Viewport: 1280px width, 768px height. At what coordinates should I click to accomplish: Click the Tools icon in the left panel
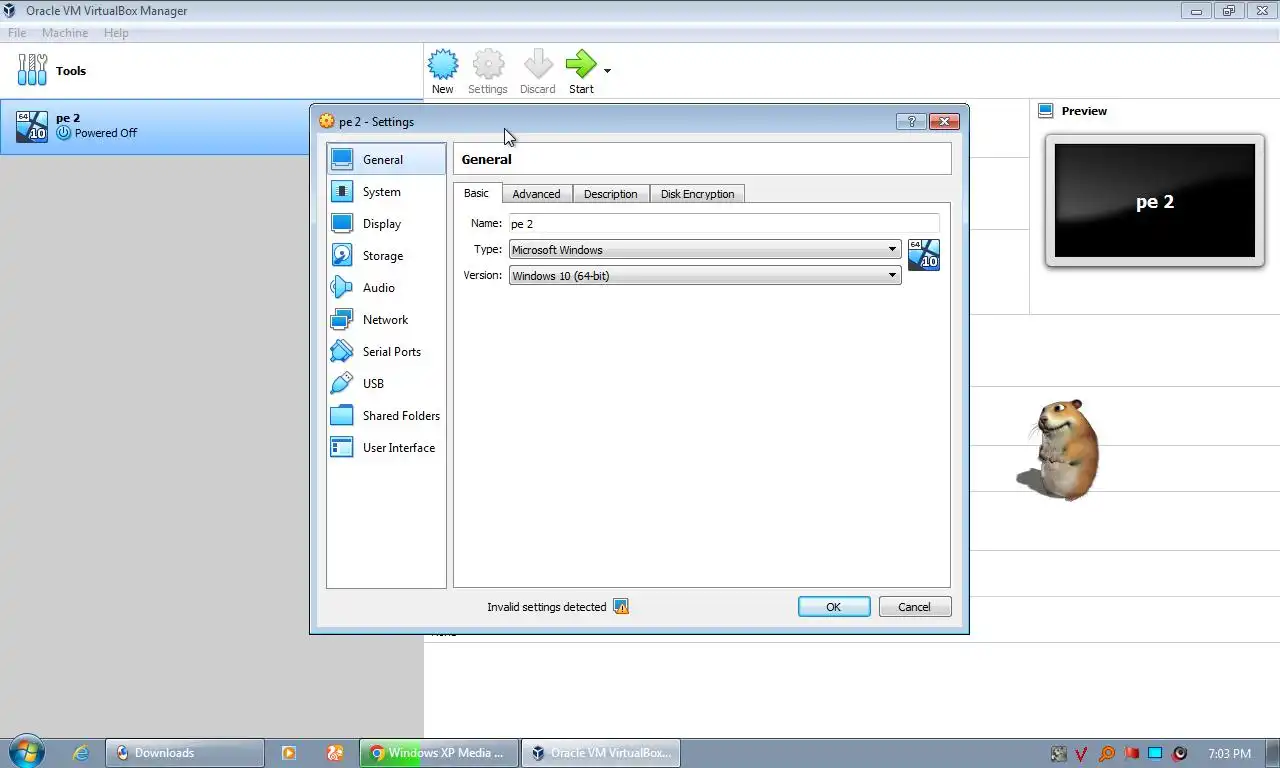click(32, 70)
